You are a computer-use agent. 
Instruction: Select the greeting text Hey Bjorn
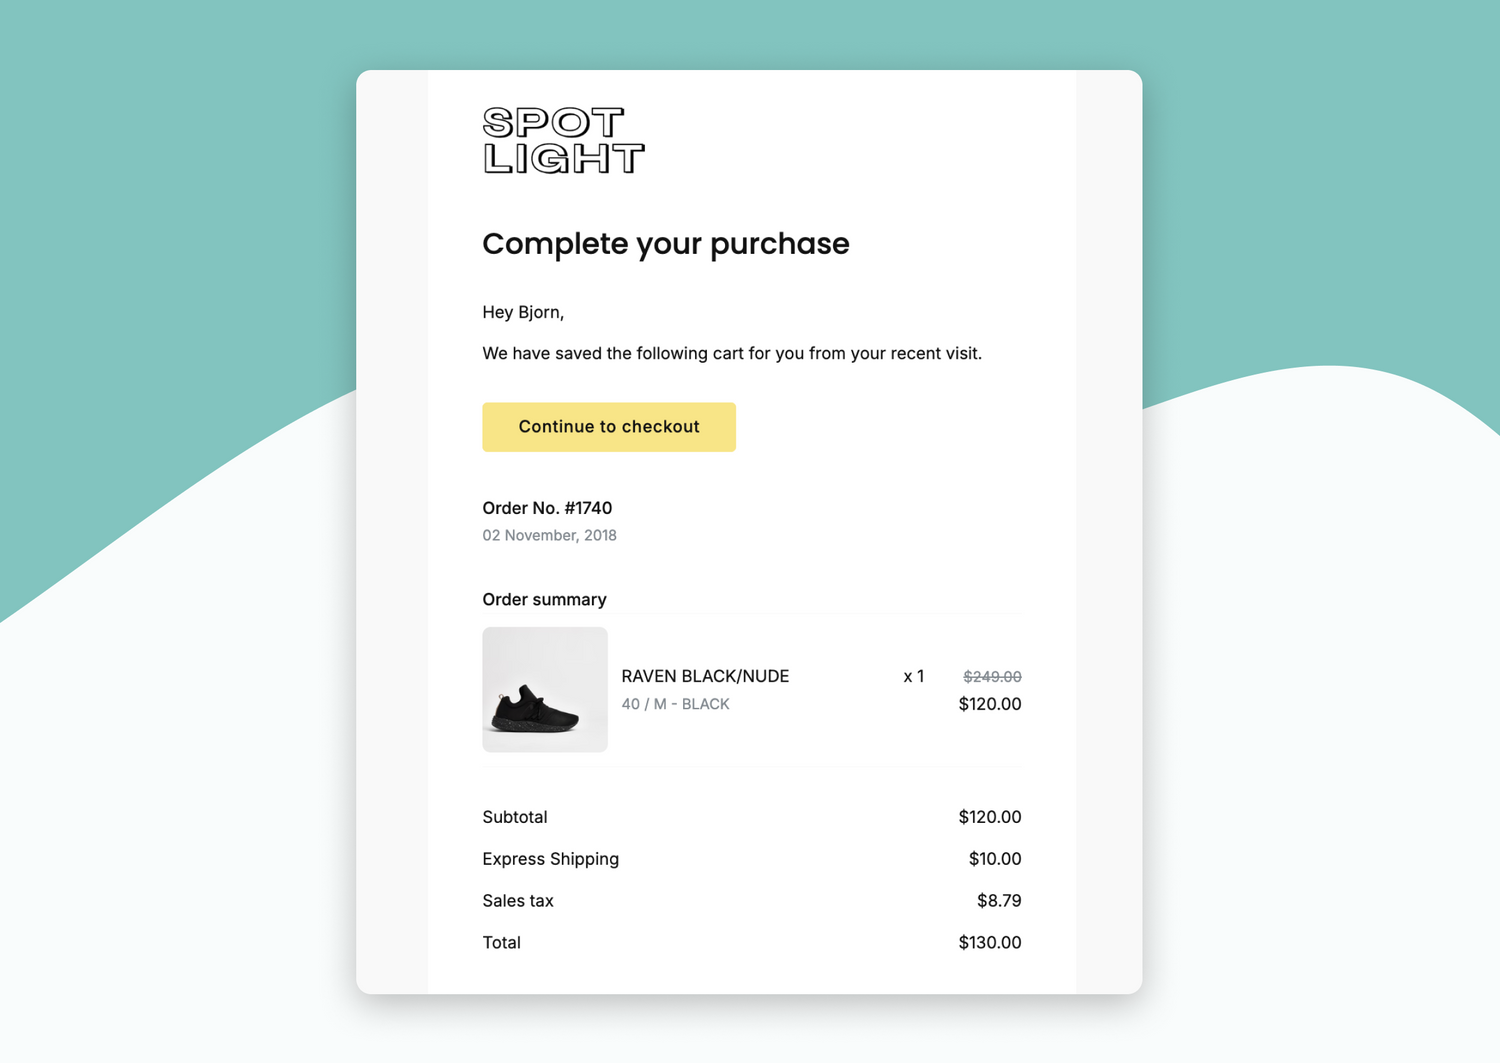(x=523, y=312)
